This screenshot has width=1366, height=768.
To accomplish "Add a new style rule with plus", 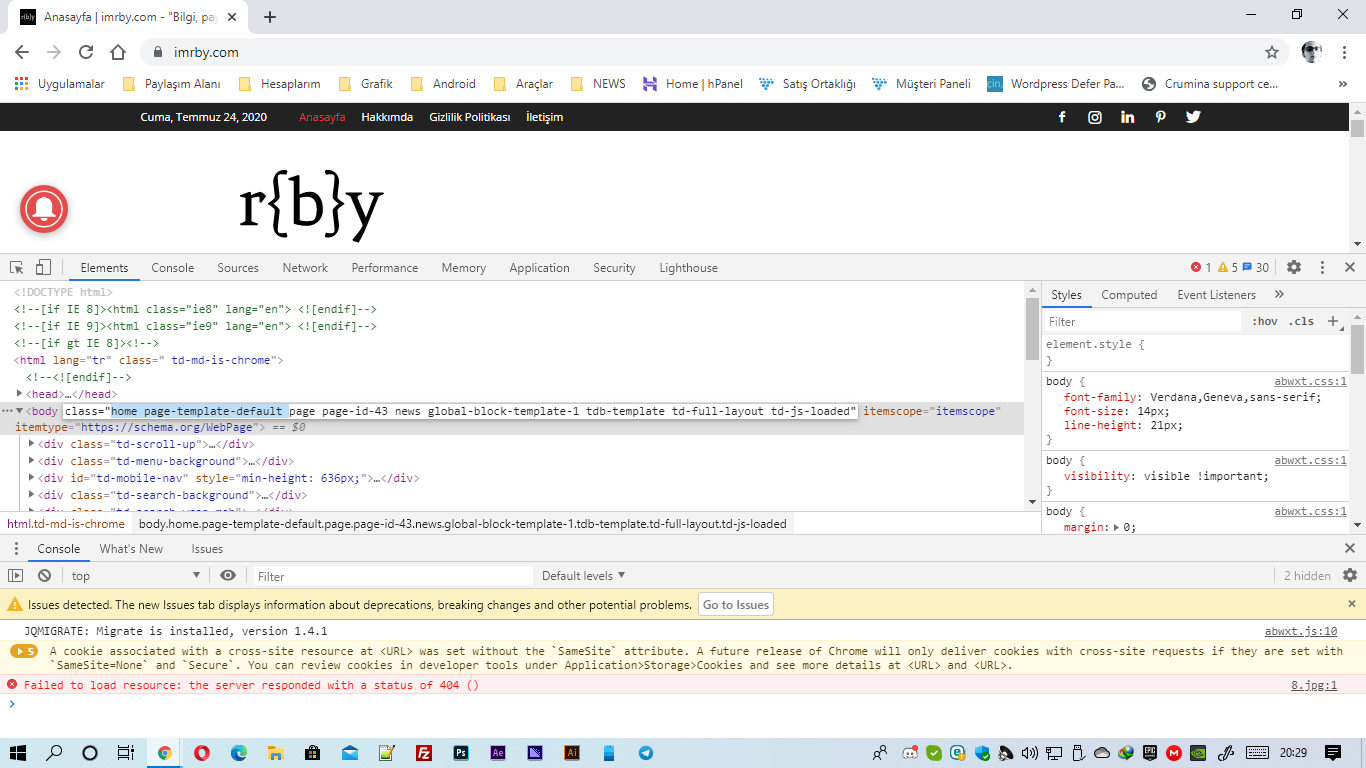I will point(1332,321).
